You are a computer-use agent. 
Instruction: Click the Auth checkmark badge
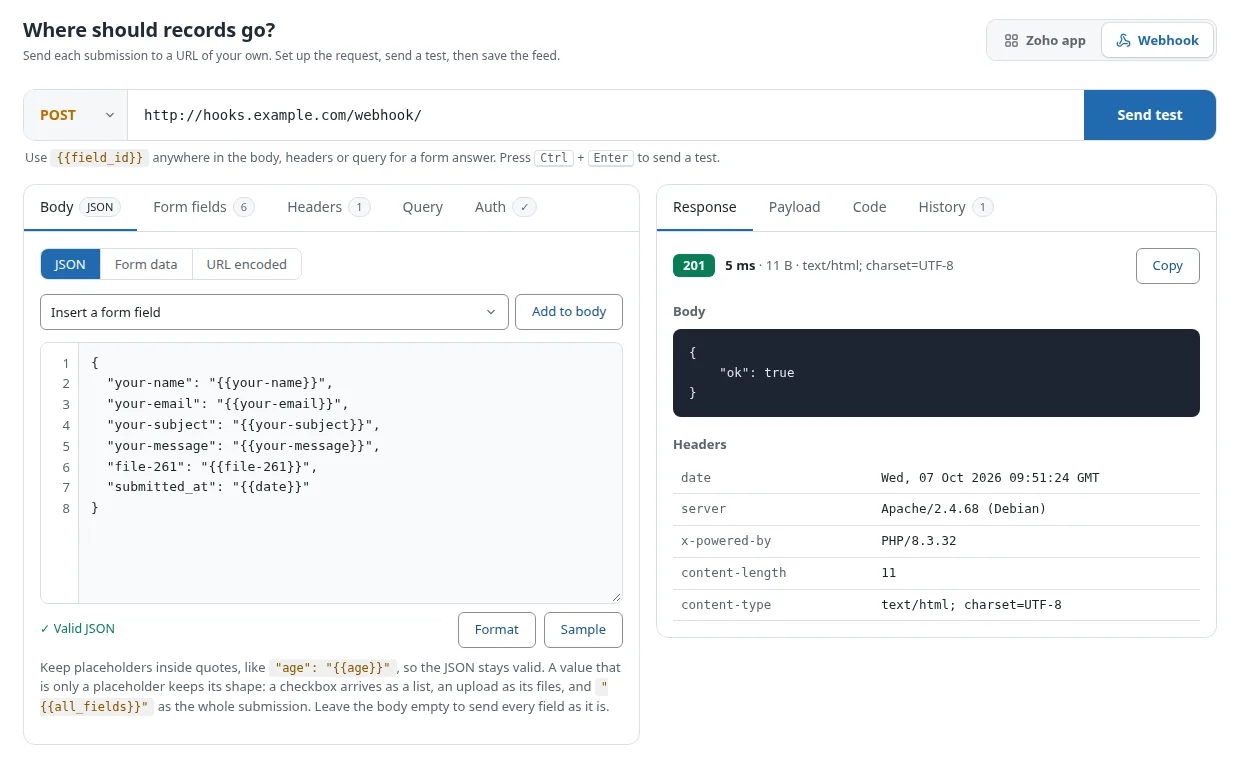525,207
